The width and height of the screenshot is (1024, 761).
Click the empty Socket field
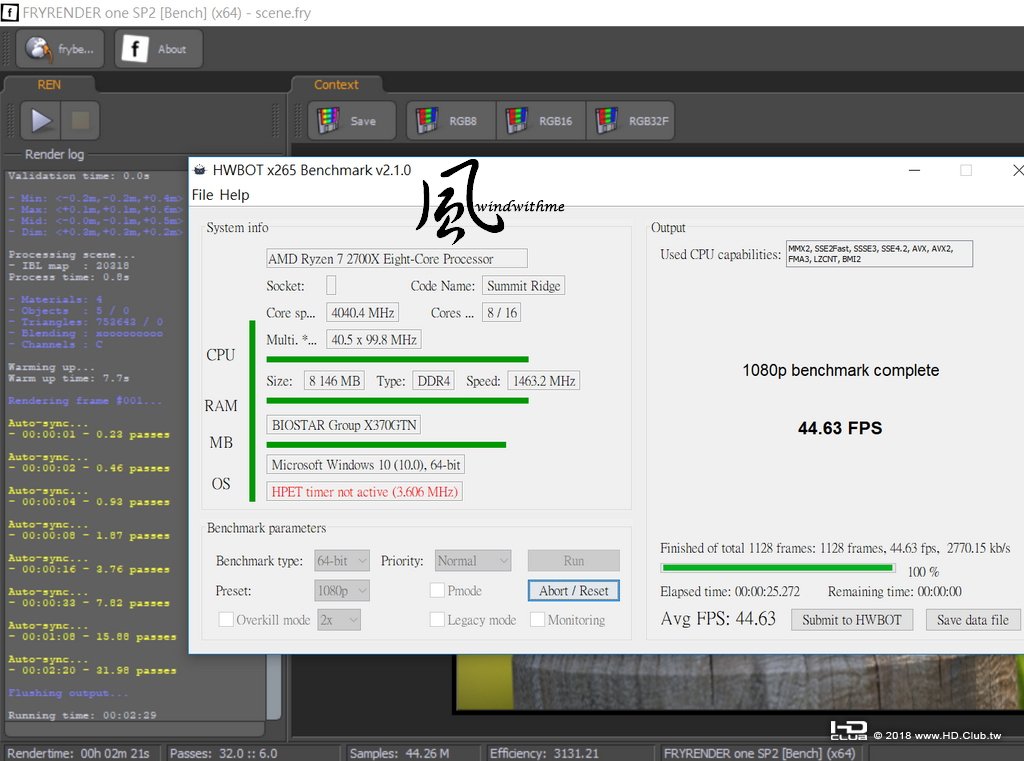[331, 285]
